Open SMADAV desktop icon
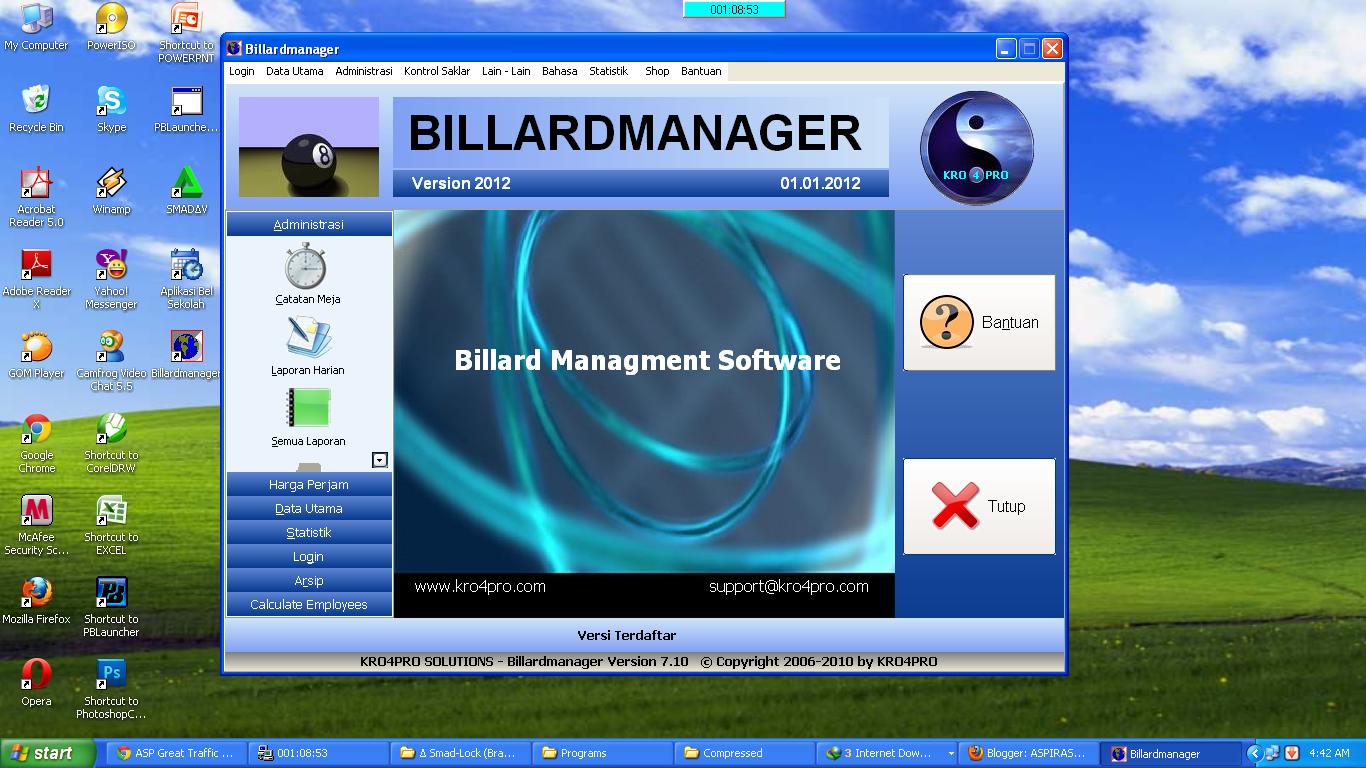Screen dimensions: 1366x768 [x=186, y=191]
